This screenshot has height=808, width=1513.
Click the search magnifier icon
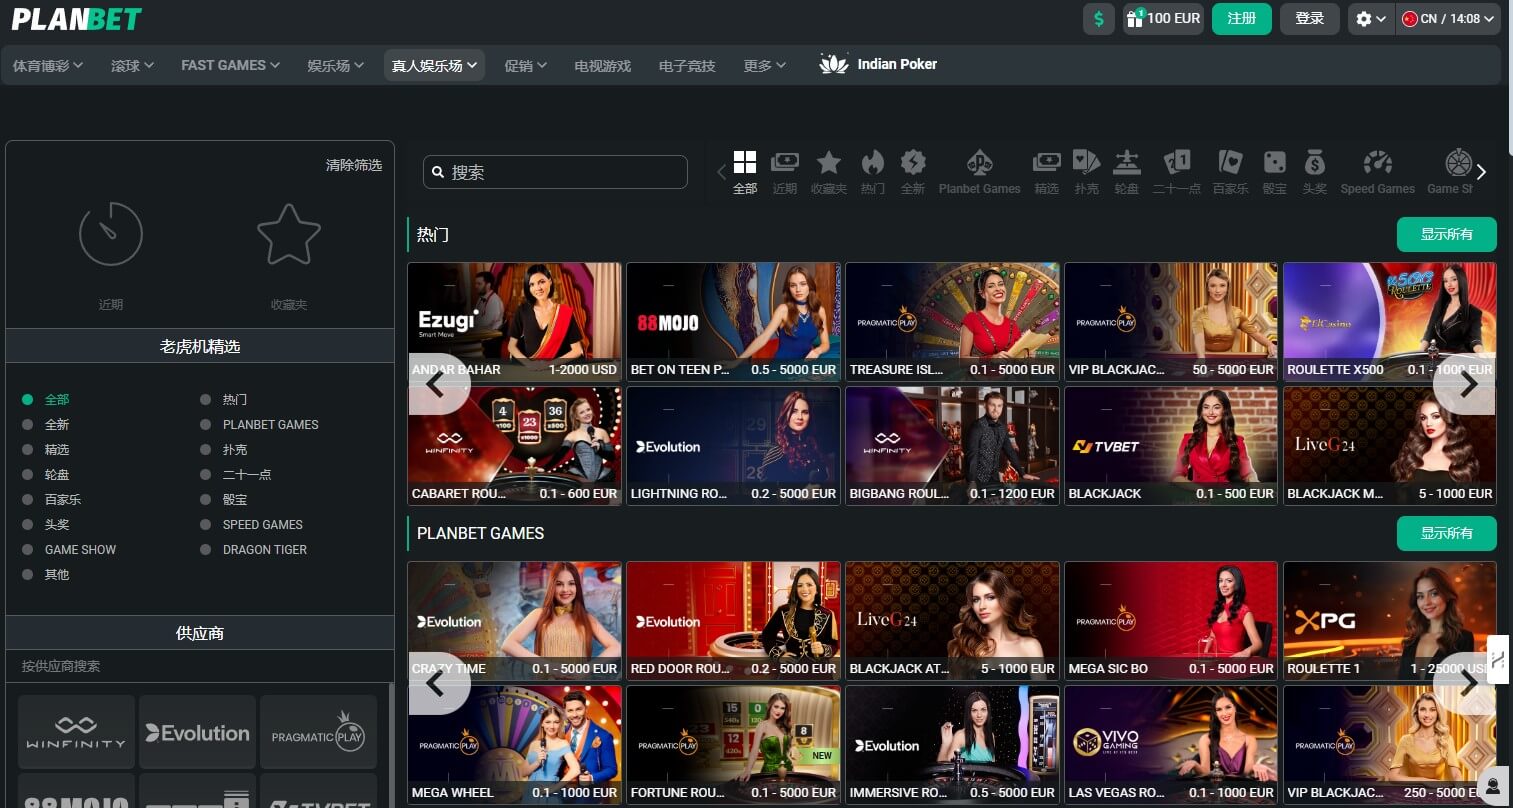[438, 172]
